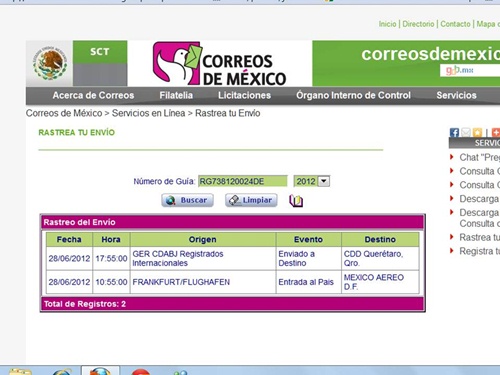Click the email envelope share icon
Viewport: 500px width, 375px height.
click(x=466, y=132)
